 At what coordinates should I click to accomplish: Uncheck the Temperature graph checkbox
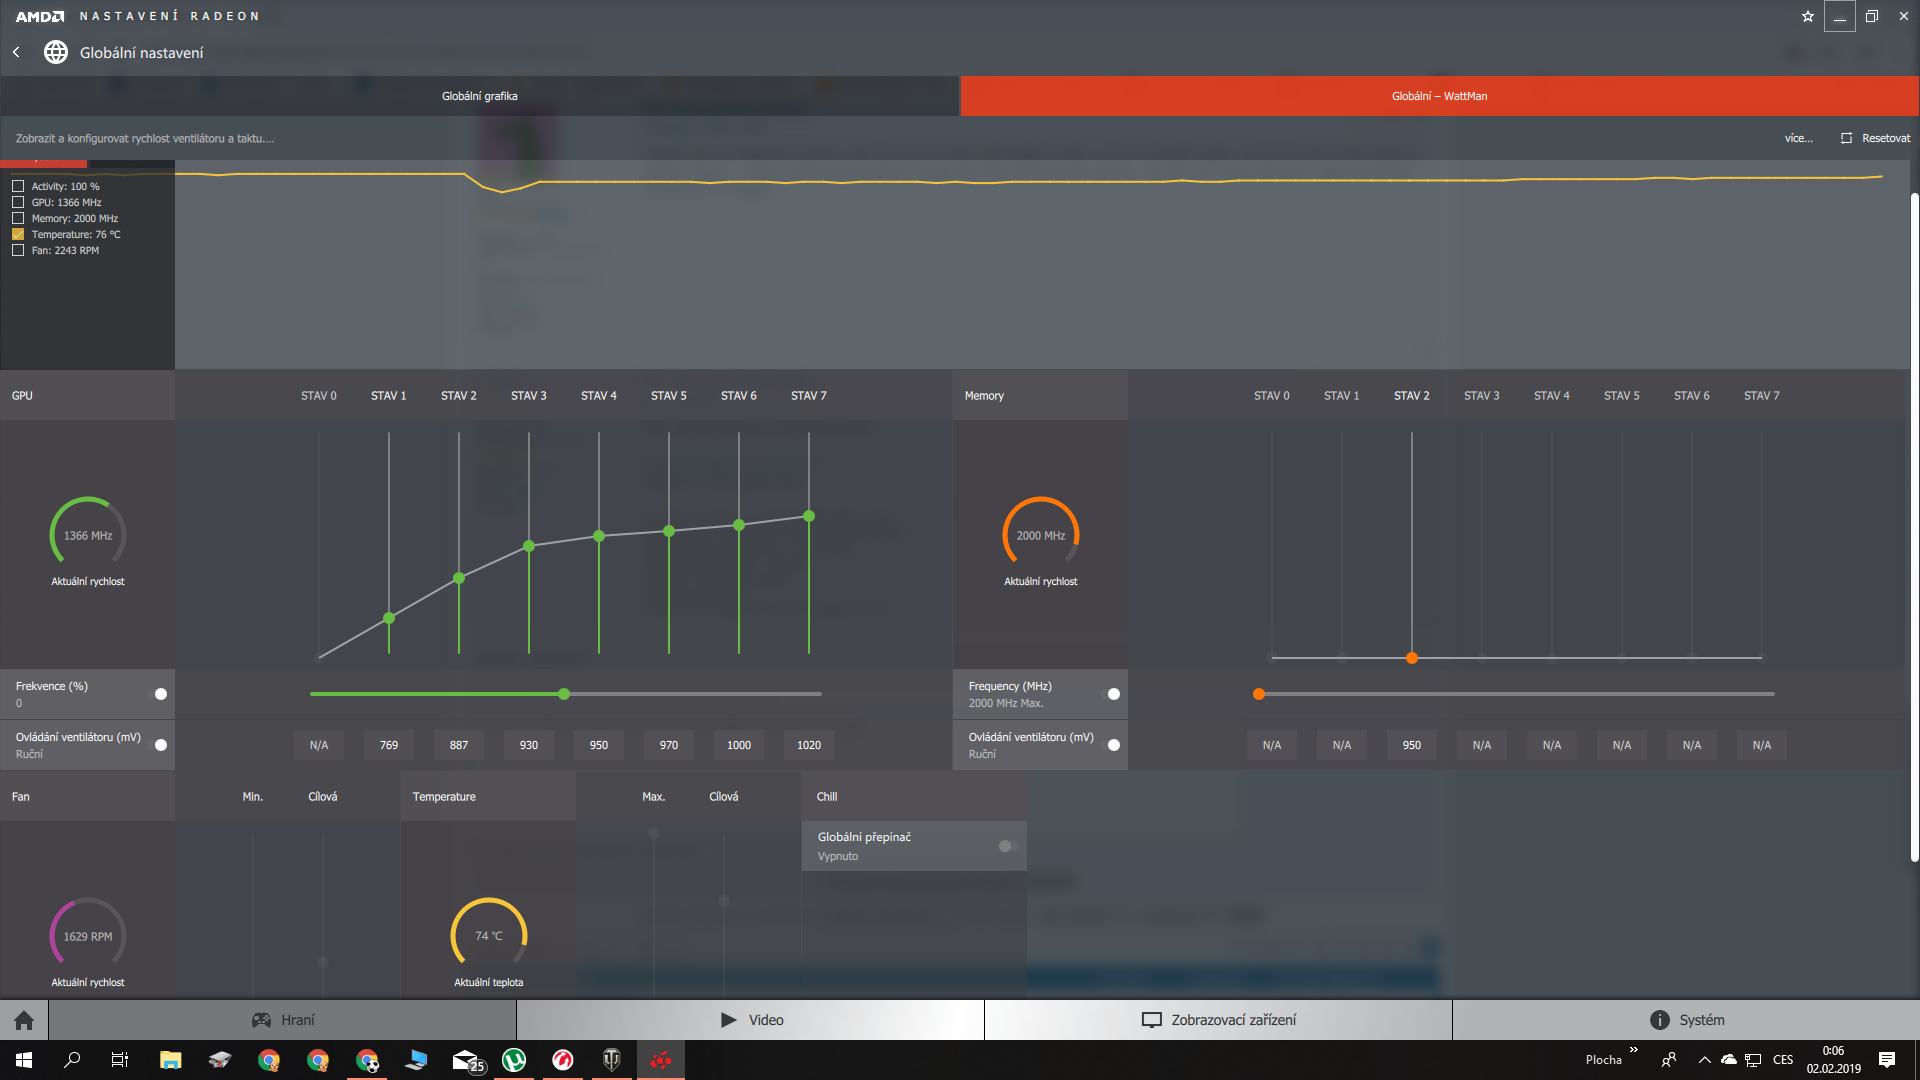[x=18, y=234]
